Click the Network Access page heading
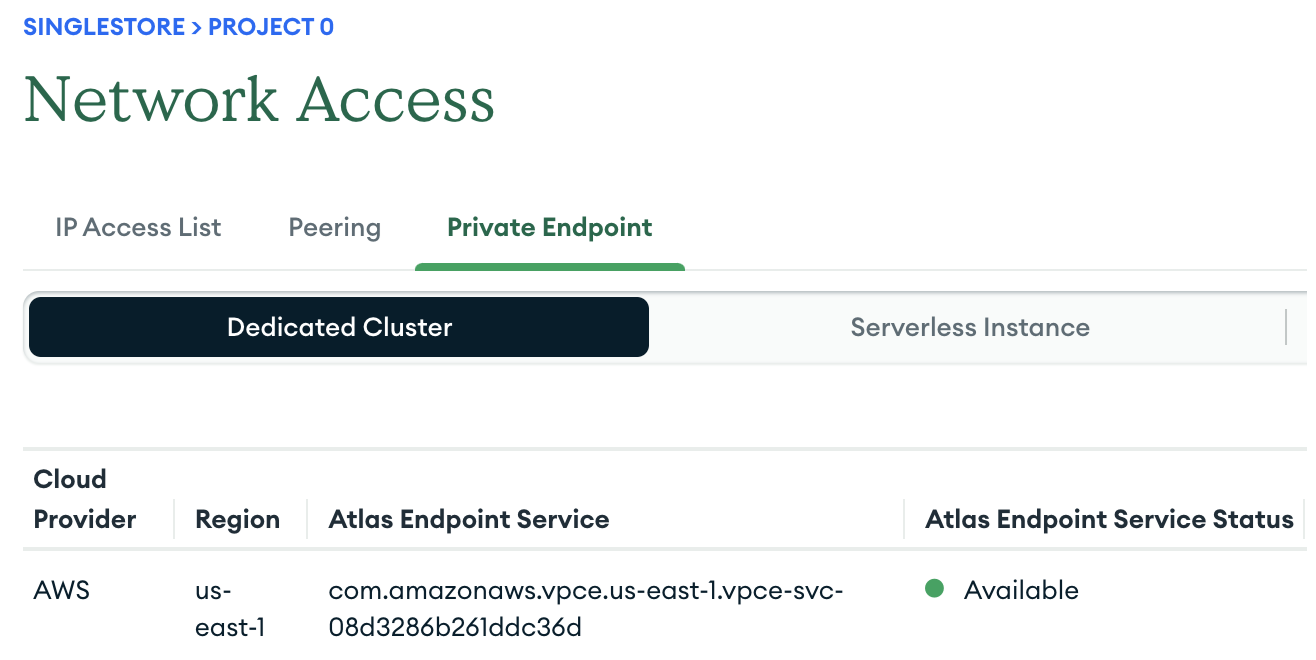Screen dimensions: 1316x660 coord(259,100)
